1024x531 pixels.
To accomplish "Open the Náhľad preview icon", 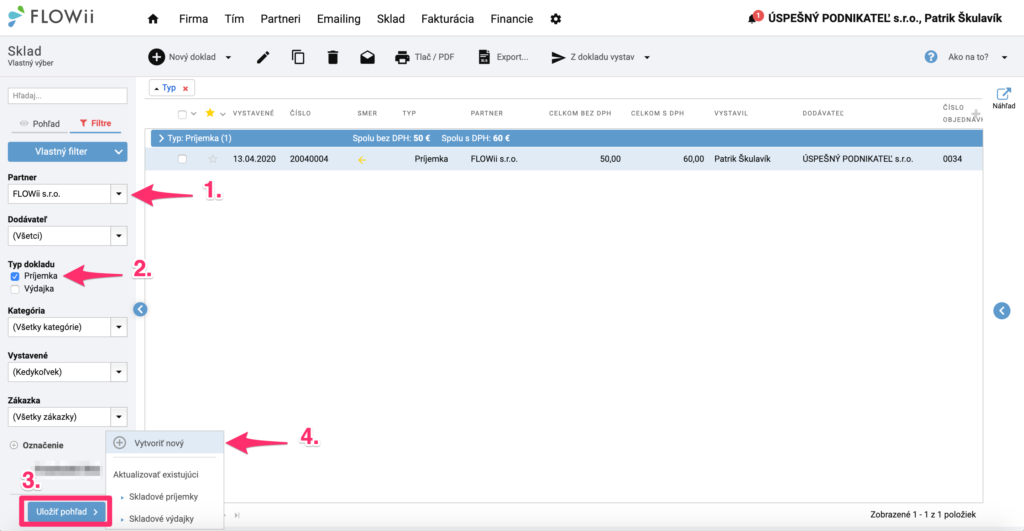I will click(x=1004, y=97).
